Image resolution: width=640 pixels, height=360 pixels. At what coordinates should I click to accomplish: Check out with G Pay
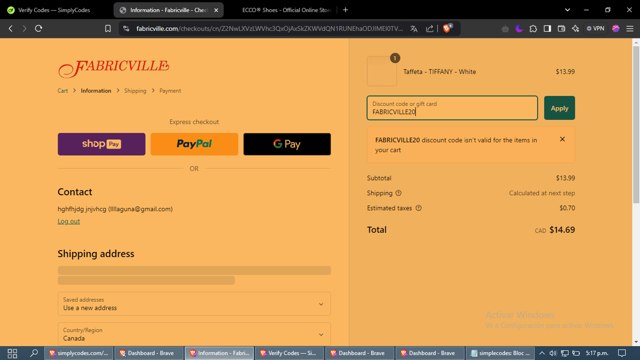[287, 144]
